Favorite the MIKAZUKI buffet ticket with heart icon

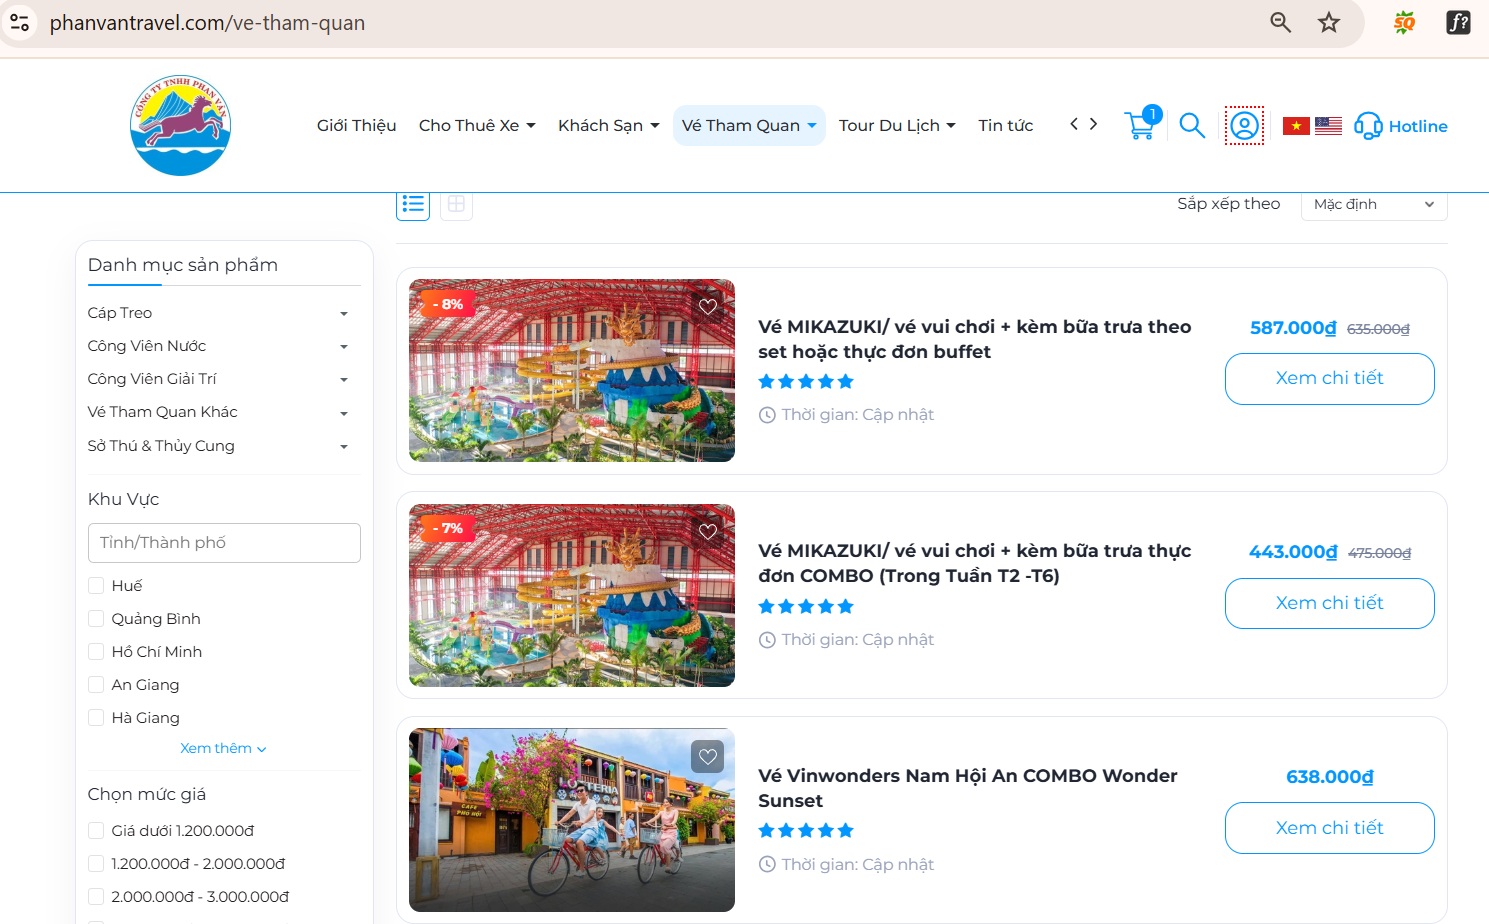click(x=708, y=306)
